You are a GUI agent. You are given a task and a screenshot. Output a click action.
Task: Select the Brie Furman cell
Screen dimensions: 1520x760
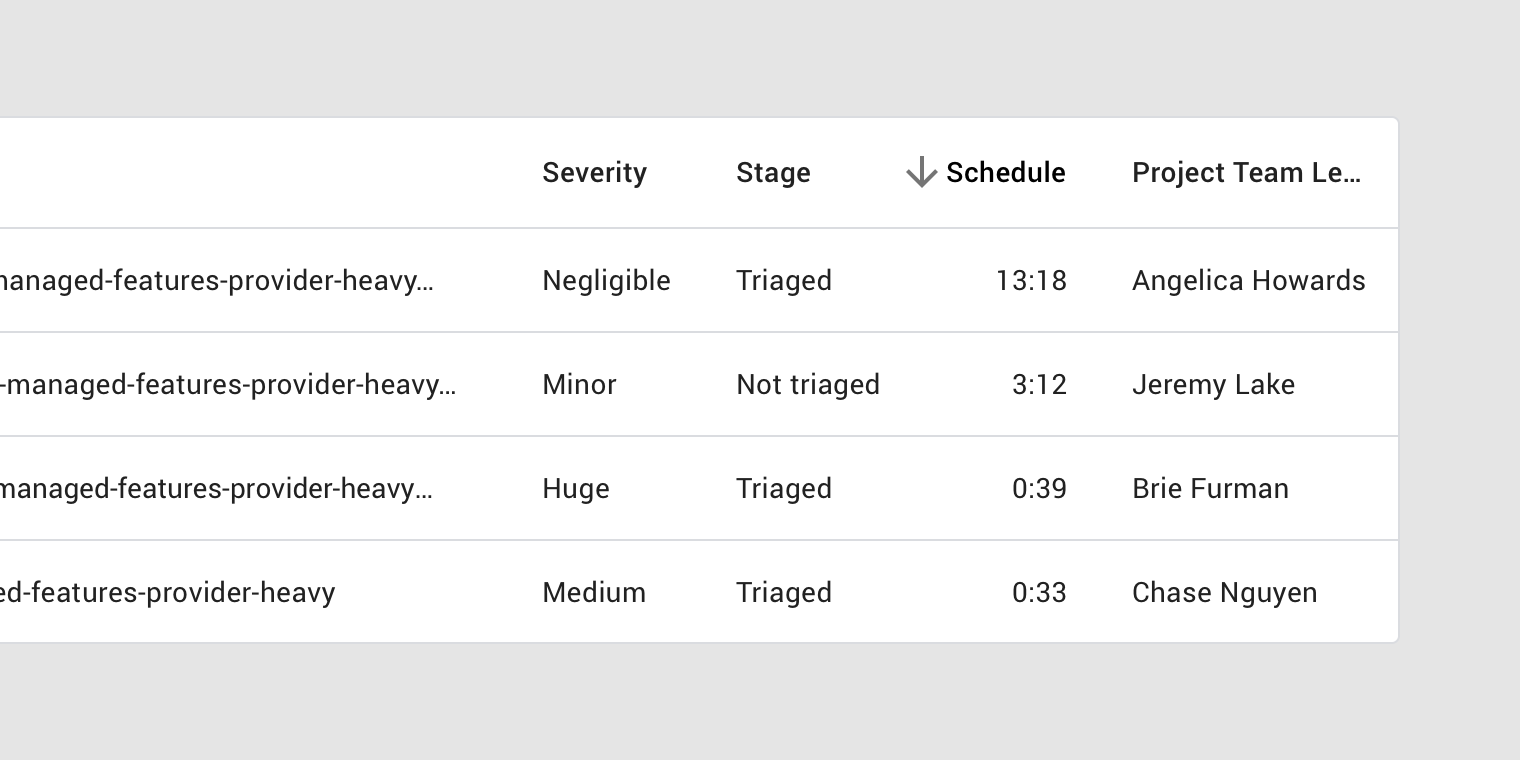[1210, 489]
